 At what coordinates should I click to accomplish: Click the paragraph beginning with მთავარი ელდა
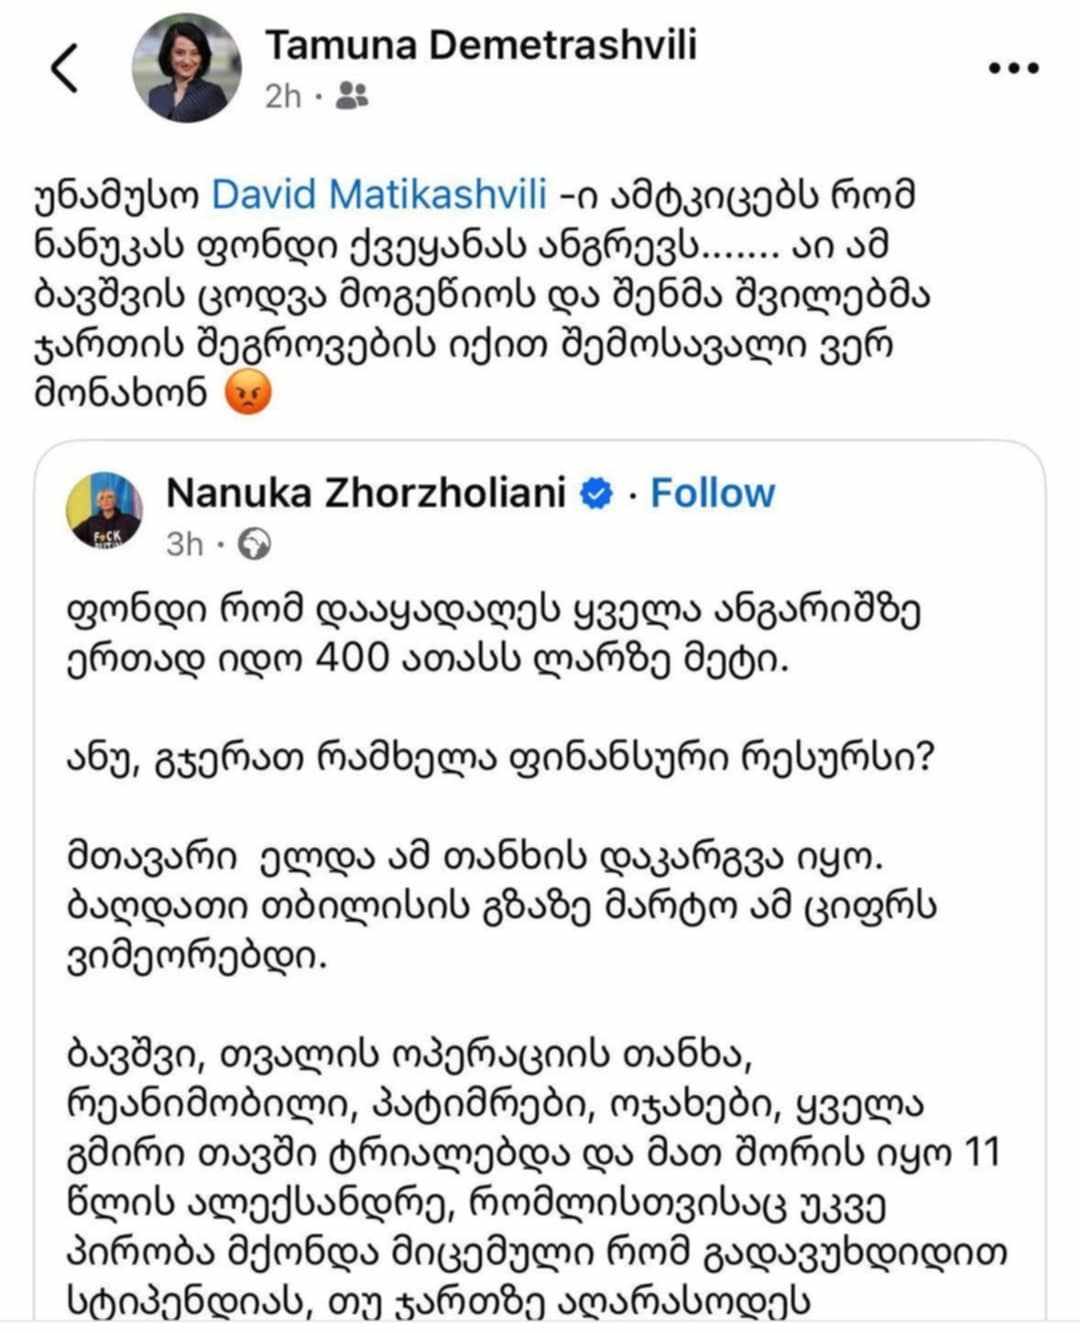pyautogui.click(x=500, y=906)
